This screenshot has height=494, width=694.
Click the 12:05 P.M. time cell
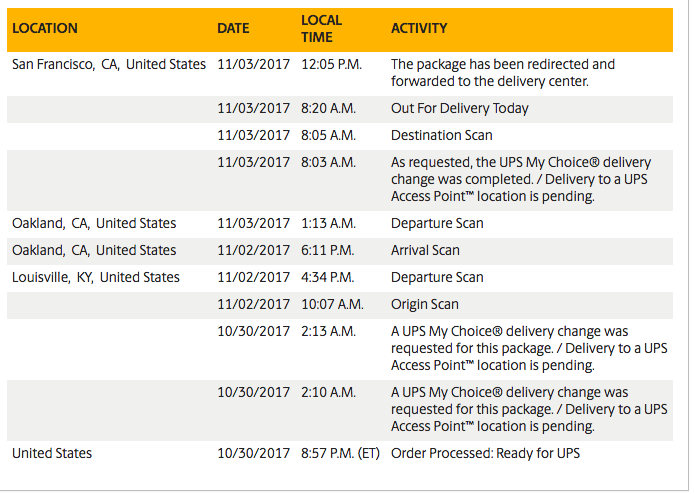point(332,65)
